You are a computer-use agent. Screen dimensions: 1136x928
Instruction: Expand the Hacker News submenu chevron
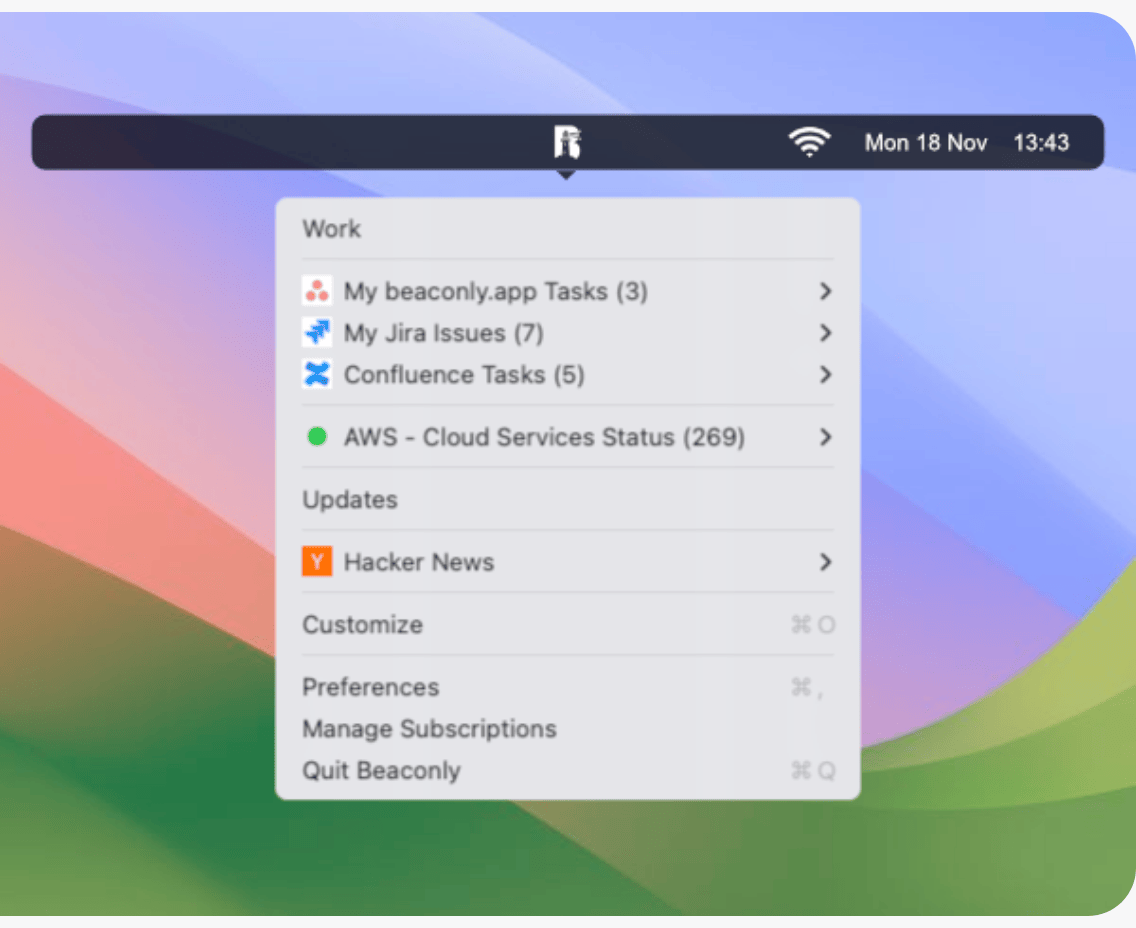coord(825,562)
